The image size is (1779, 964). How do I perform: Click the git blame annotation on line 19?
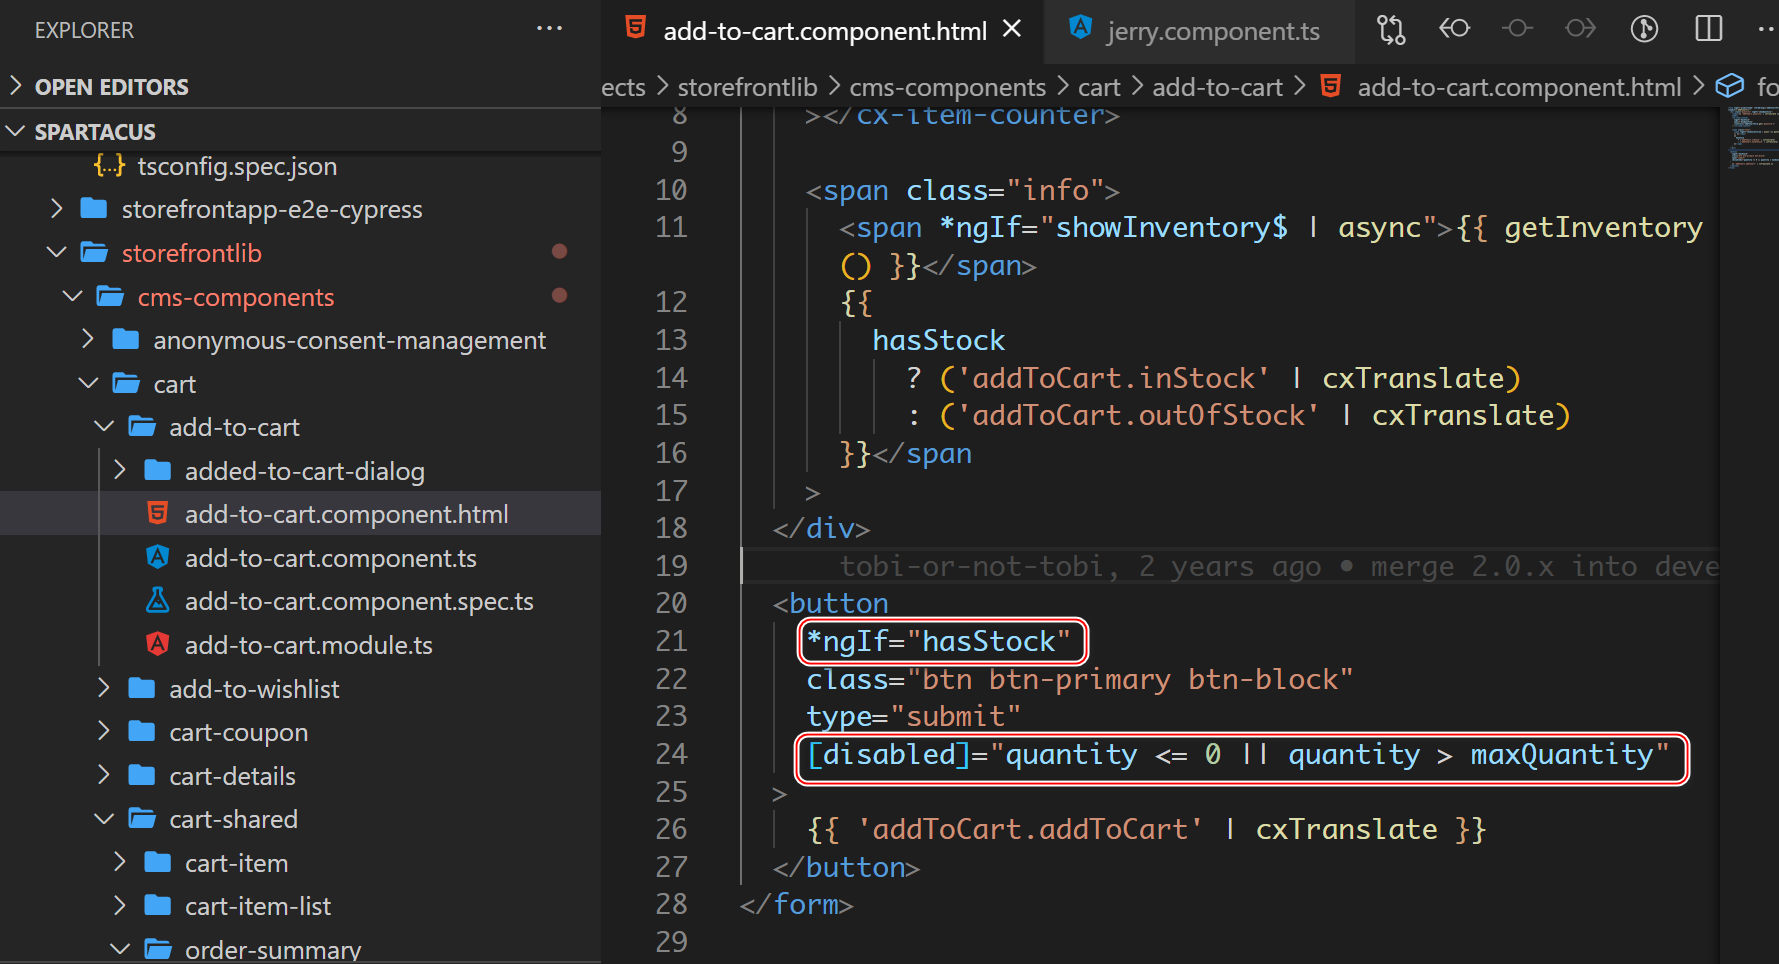click(1279, 566)
